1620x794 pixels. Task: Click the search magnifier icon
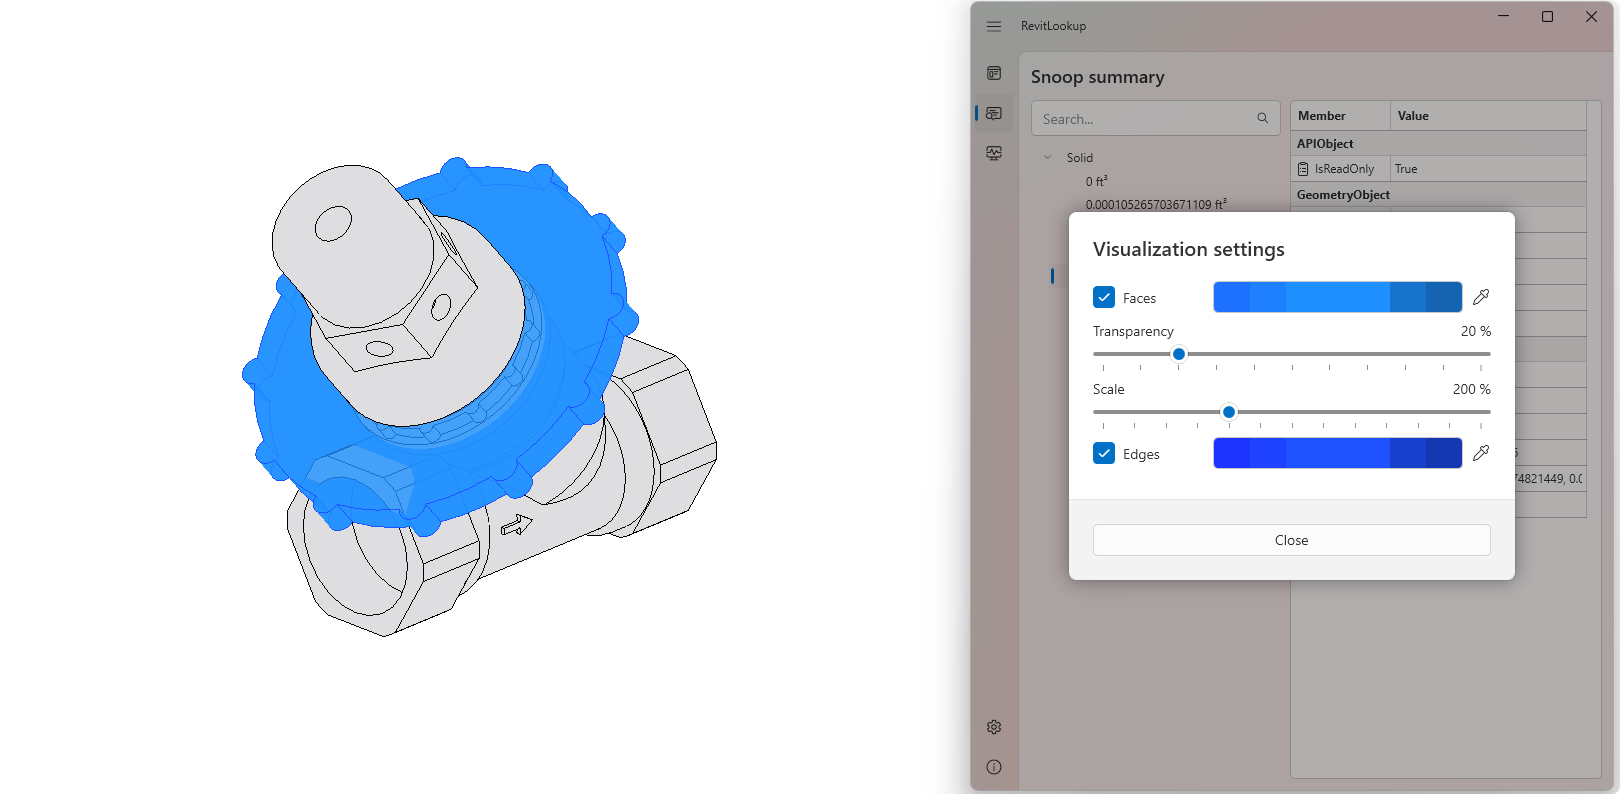pos(1262,119)
